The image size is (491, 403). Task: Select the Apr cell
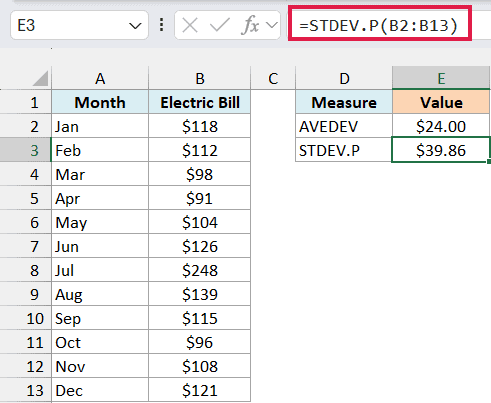click(x=100, y=198)
